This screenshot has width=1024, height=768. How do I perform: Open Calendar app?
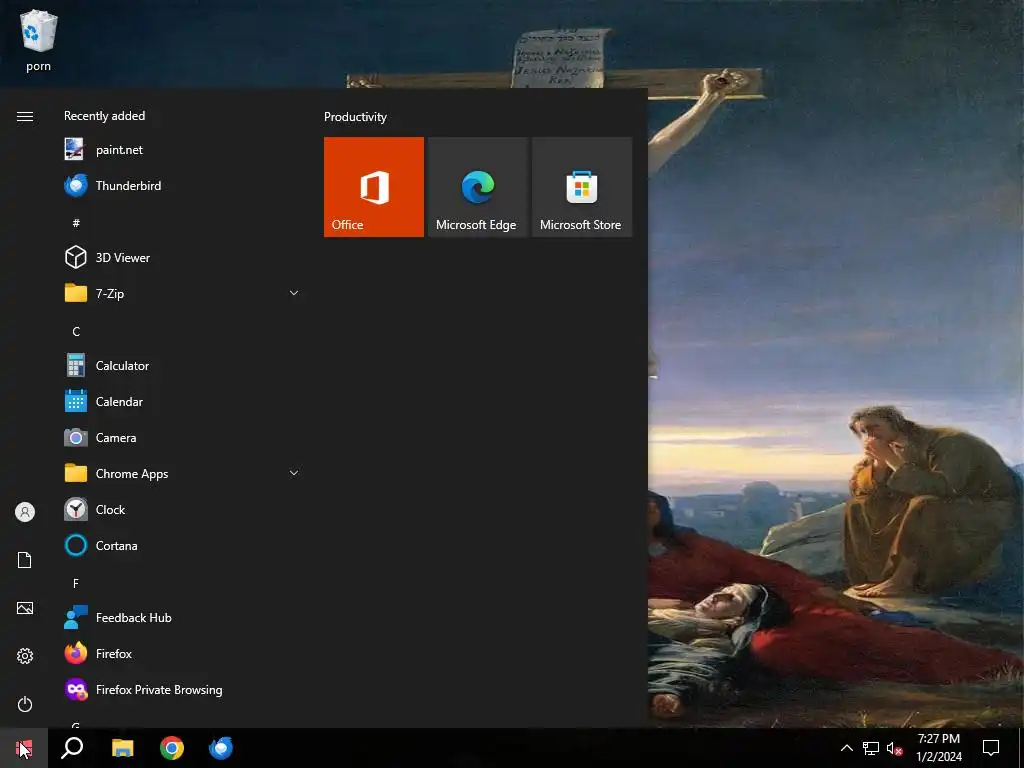tap(183, 402)
